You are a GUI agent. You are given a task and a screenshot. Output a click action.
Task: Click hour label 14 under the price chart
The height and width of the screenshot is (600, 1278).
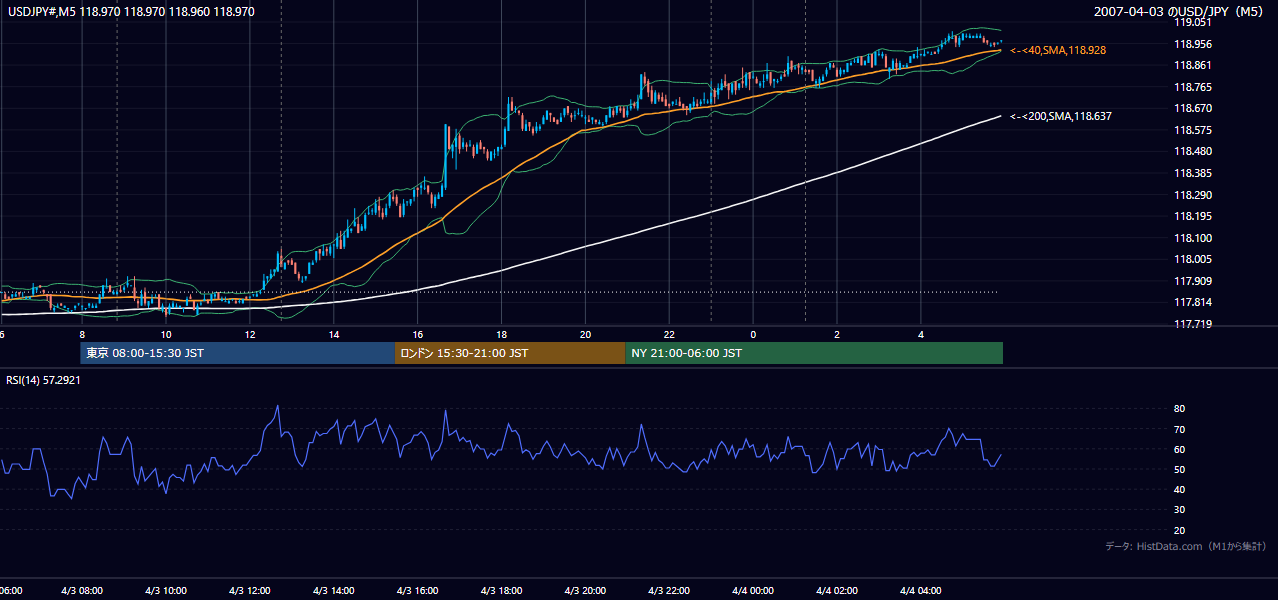334,335
